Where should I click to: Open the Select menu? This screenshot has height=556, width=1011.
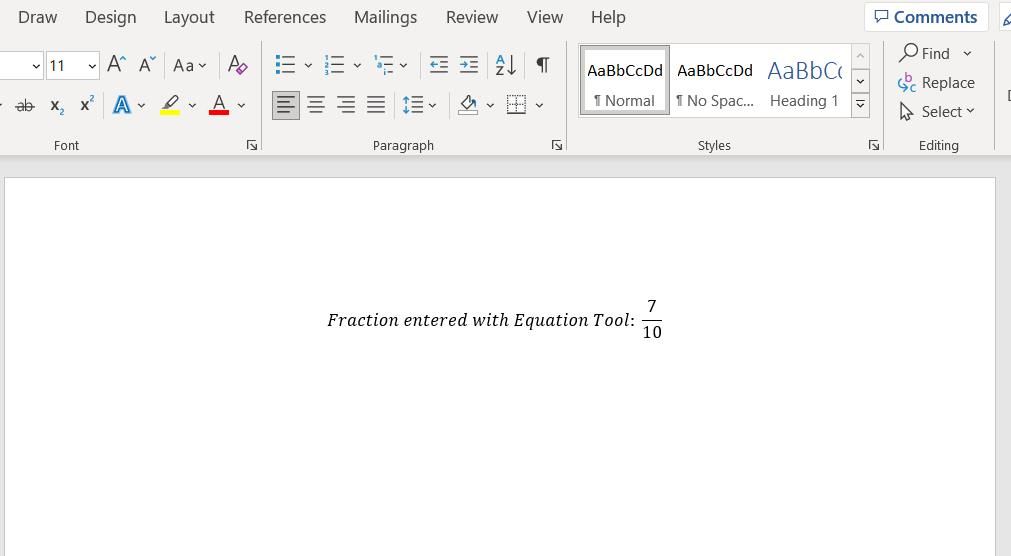(x=936, y=112)
